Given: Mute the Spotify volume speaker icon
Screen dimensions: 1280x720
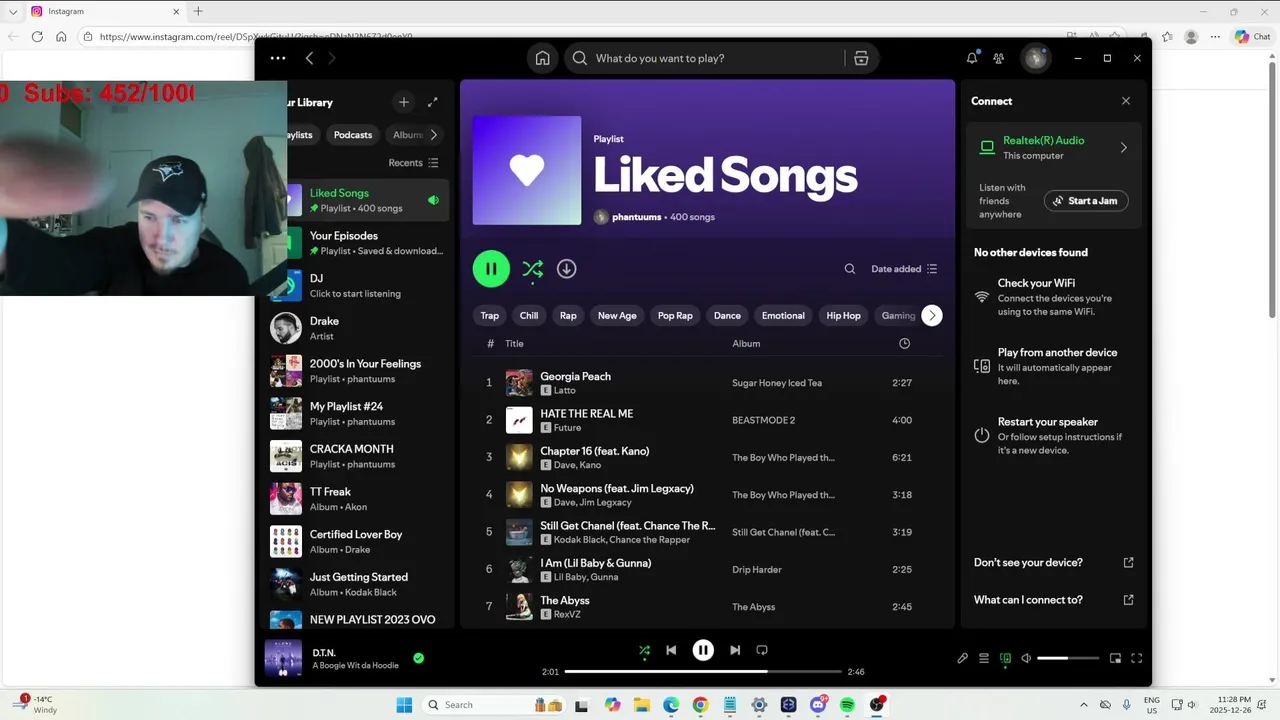Looking at the screenshot, I should [x=1026, y=658].
